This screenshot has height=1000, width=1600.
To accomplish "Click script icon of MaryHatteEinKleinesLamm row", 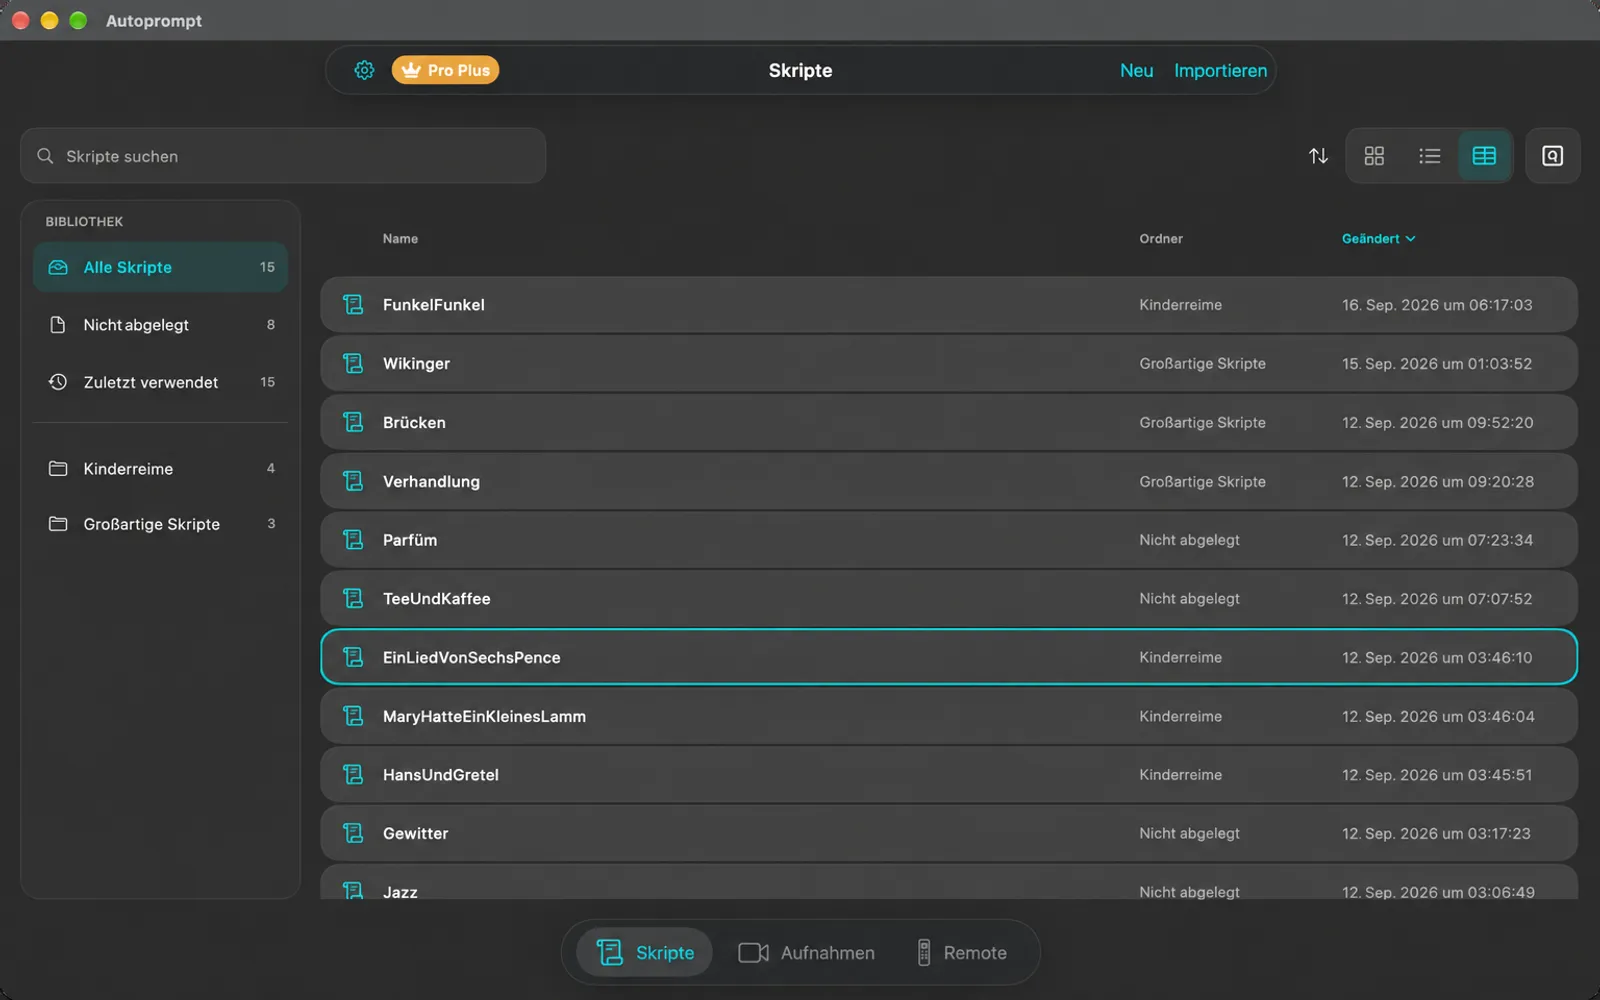I will coord(353,716).
